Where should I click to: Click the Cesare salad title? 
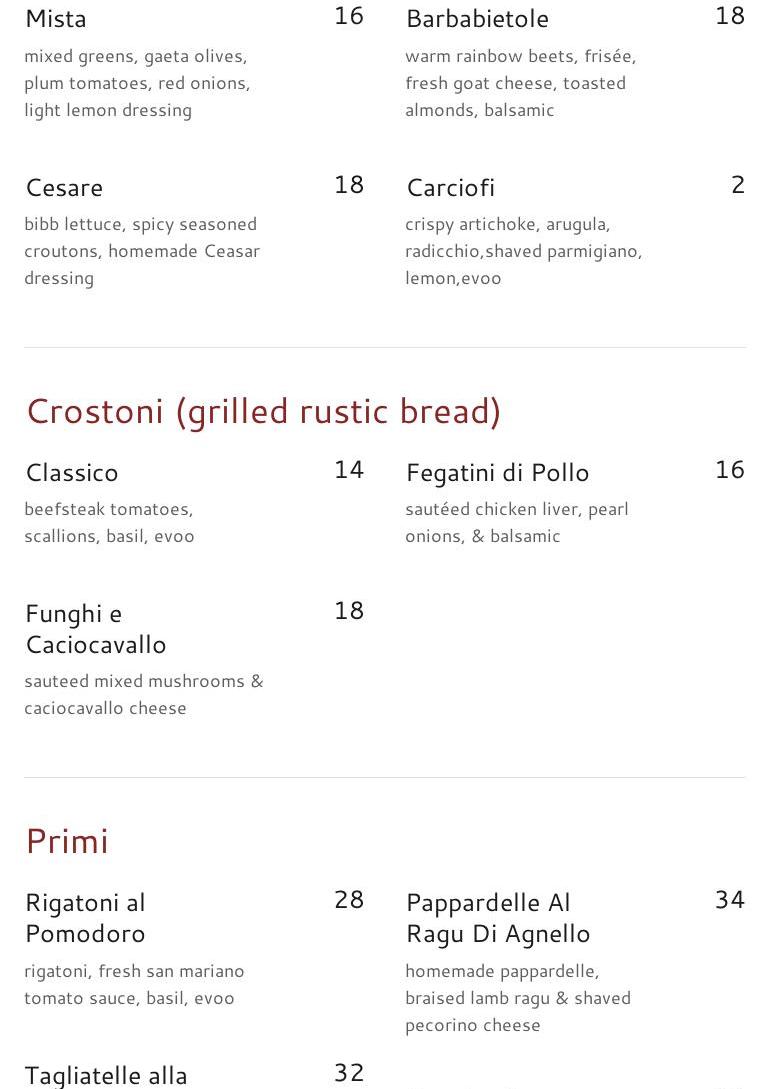pos(64,188)
